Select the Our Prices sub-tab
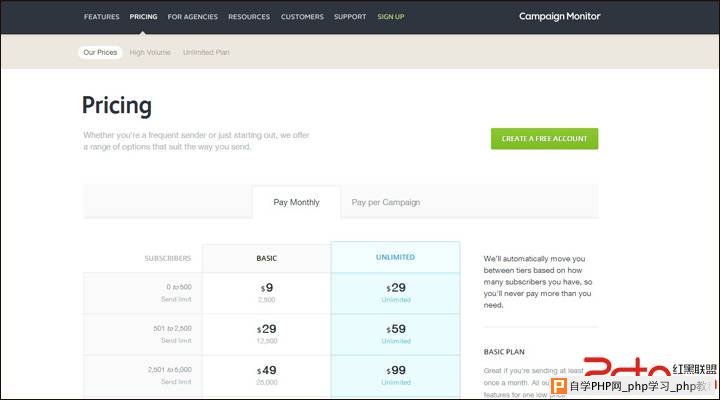This screenshot has height=400, width=720. coord(100,52)
